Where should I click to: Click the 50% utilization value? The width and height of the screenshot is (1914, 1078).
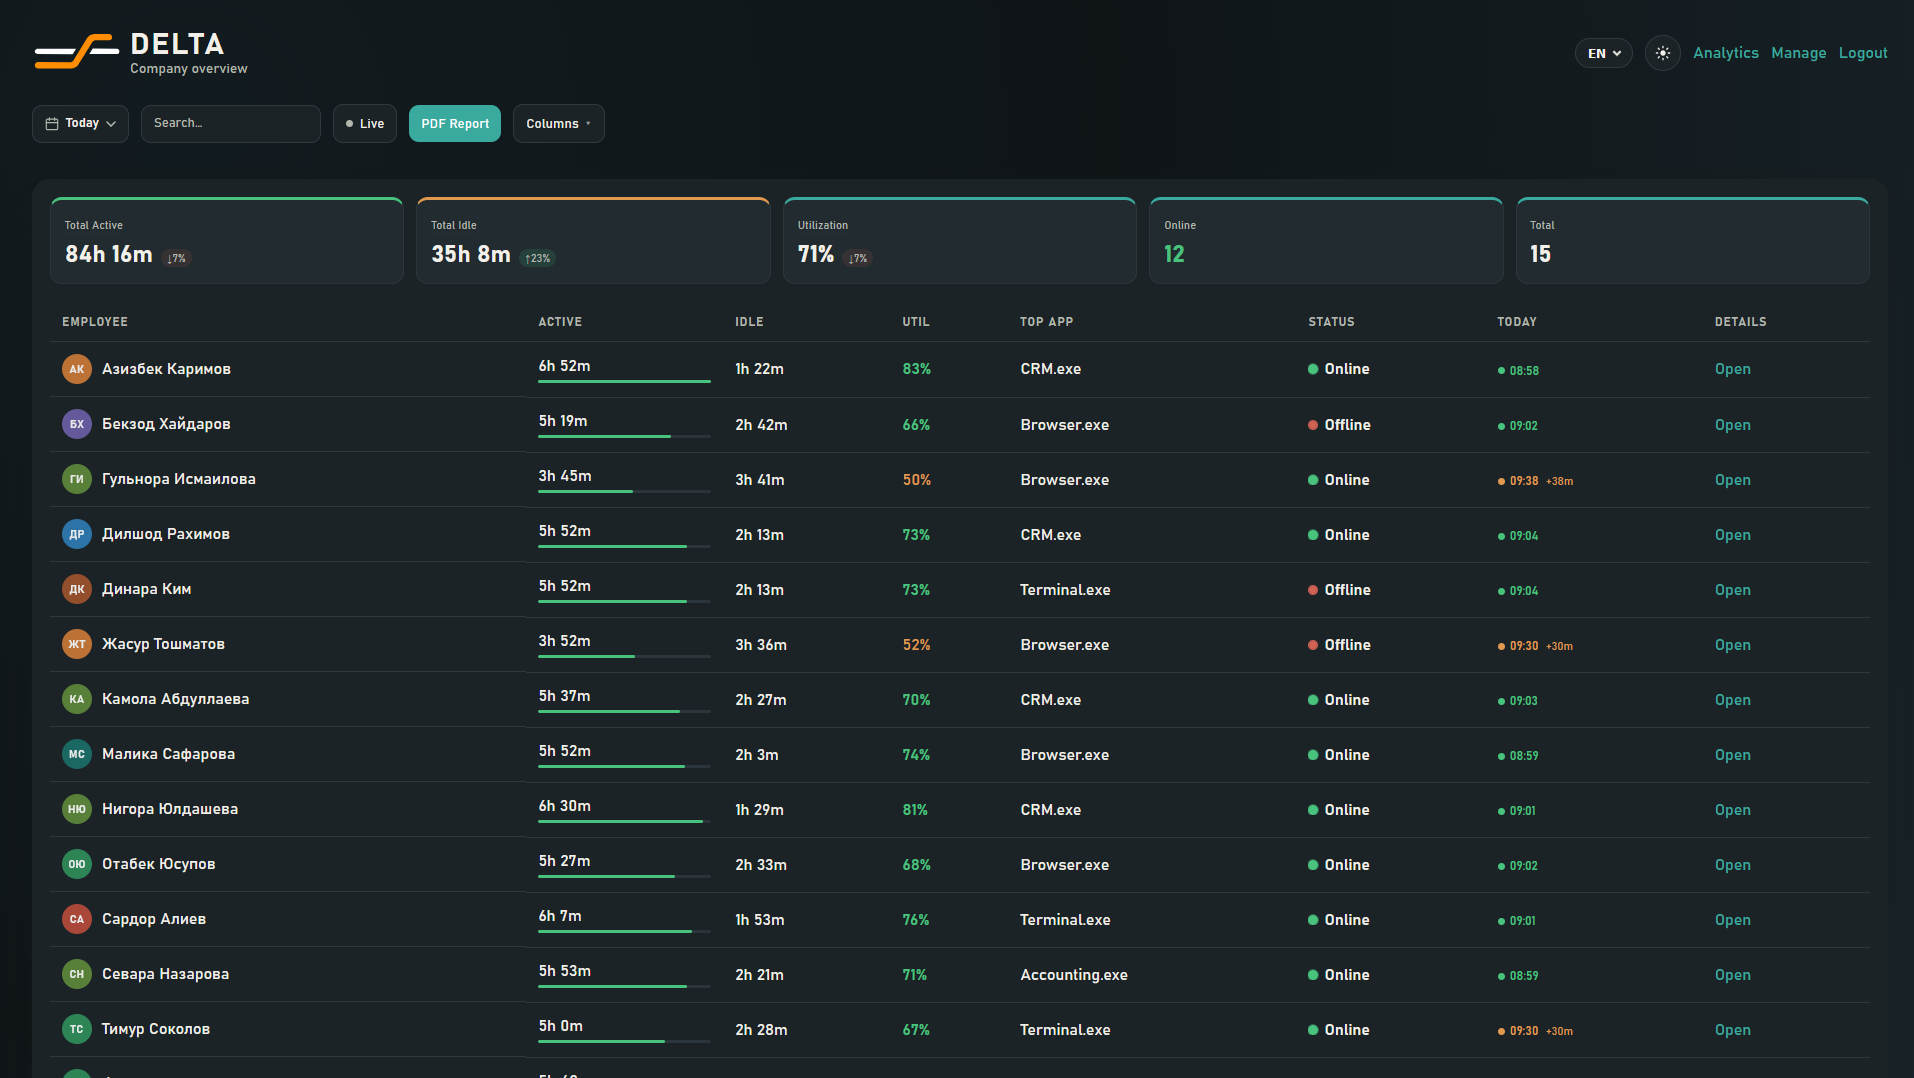(916, 480)
